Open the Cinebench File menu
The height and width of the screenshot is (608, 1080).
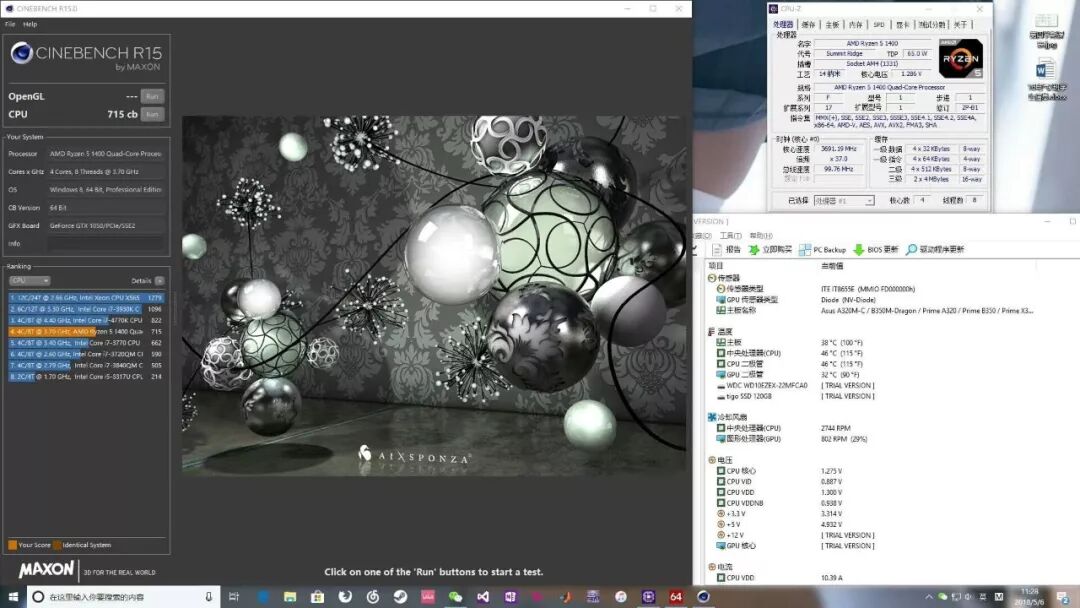point(10,24)
